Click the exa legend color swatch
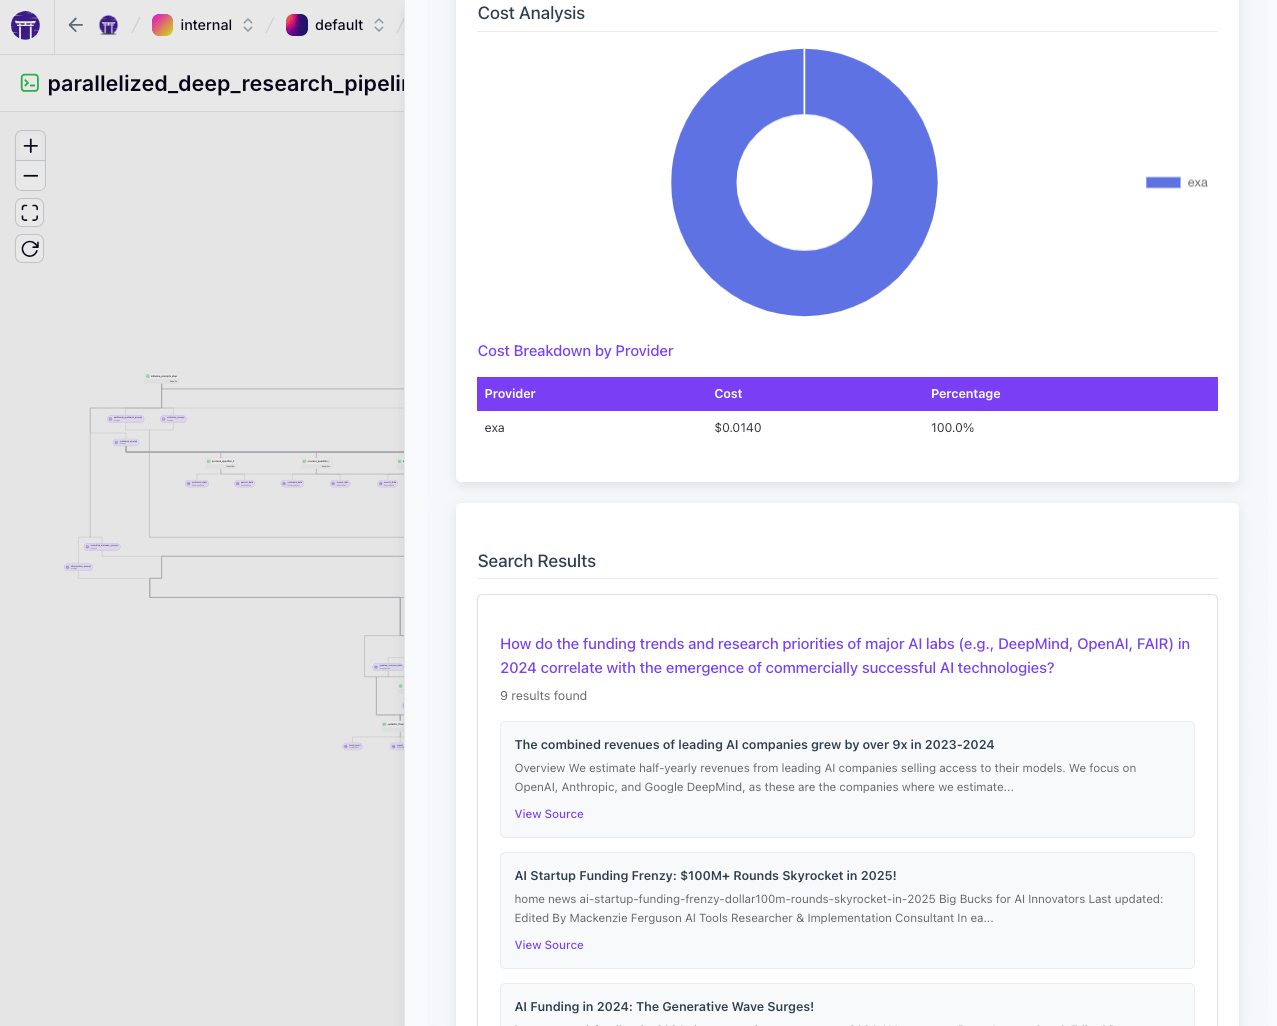 click(1163, 183)
